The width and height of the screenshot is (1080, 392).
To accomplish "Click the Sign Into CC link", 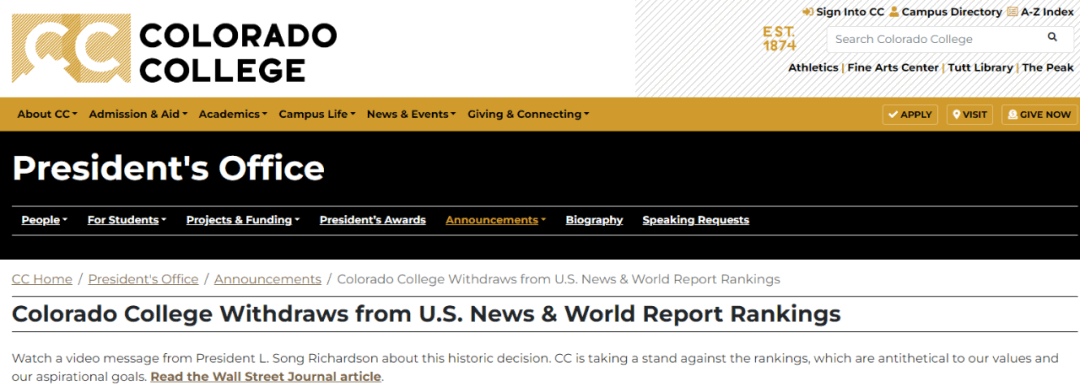I will [843, 12].
